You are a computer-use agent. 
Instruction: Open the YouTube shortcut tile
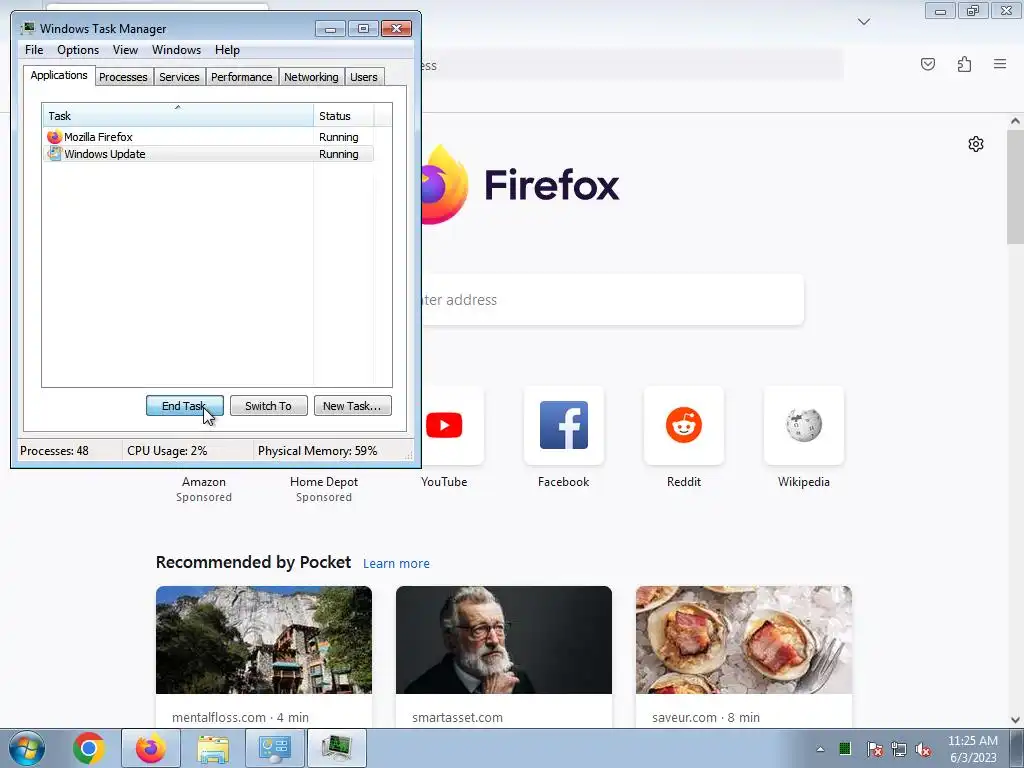[x=444, y=426]
